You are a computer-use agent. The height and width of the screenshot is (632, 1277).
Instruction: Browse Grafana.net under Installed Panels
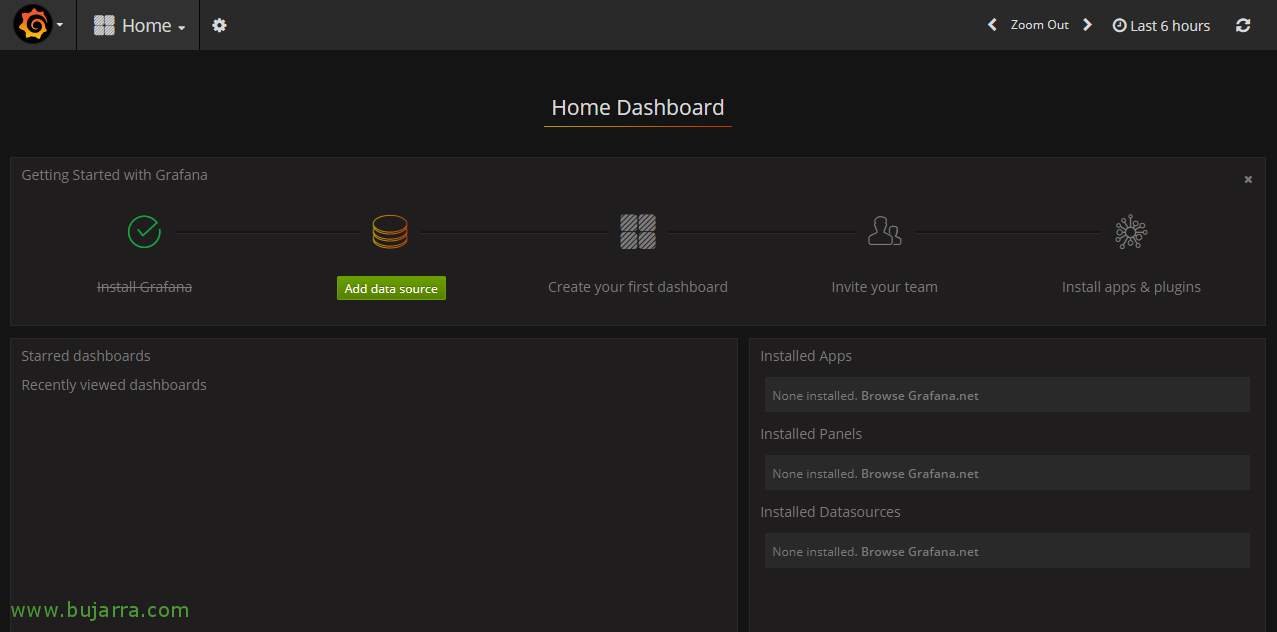point(920,474)
